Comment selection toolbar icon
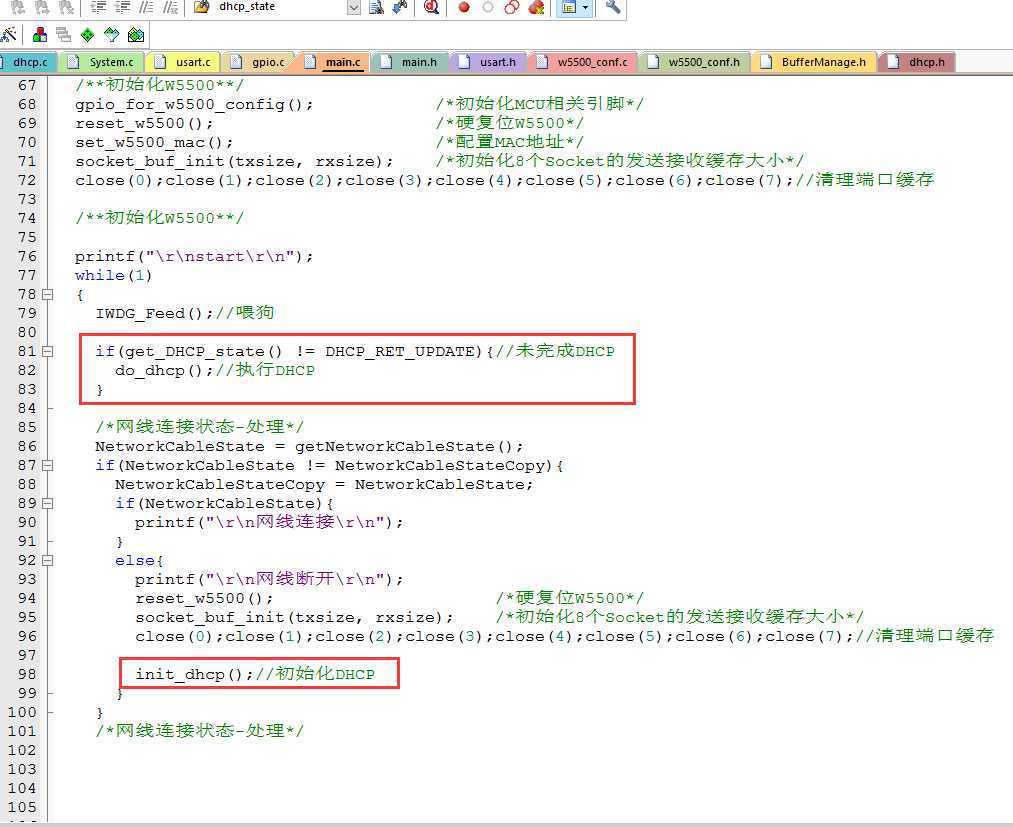The image size is (1013, 827). (147, 7)
